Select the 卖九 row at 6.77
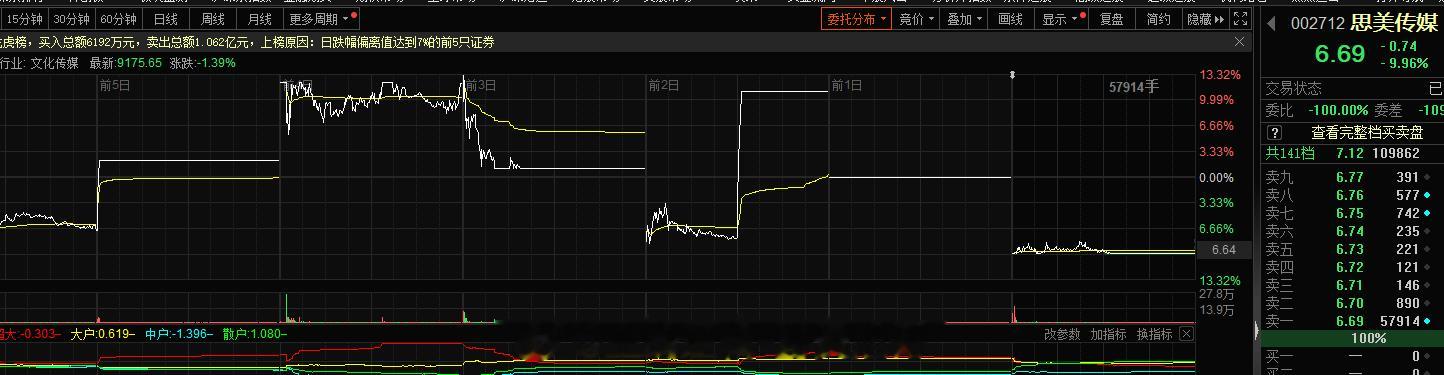Viewport: 1444px width, 375px height. [x=1351, y=177]
